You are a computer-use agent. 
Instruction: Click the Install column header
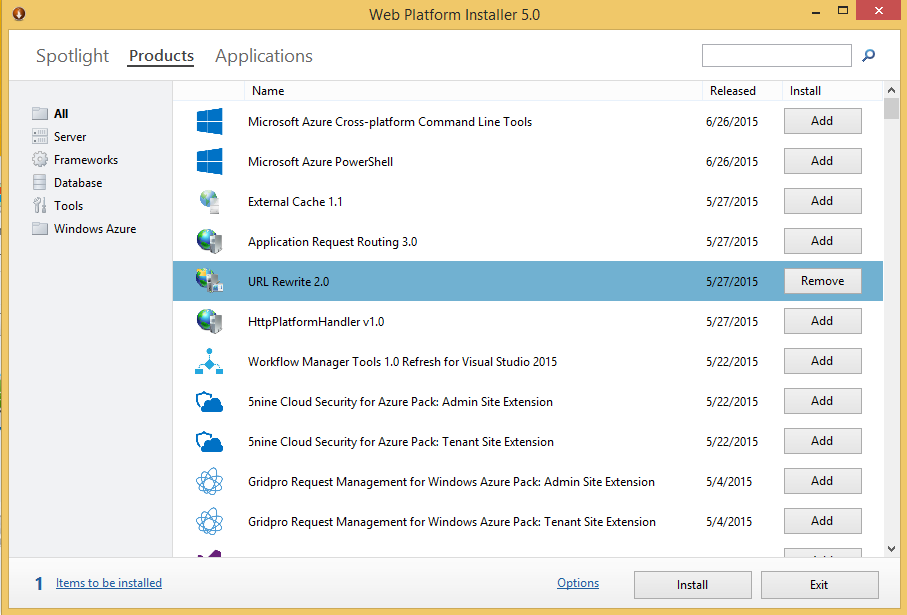832,91
